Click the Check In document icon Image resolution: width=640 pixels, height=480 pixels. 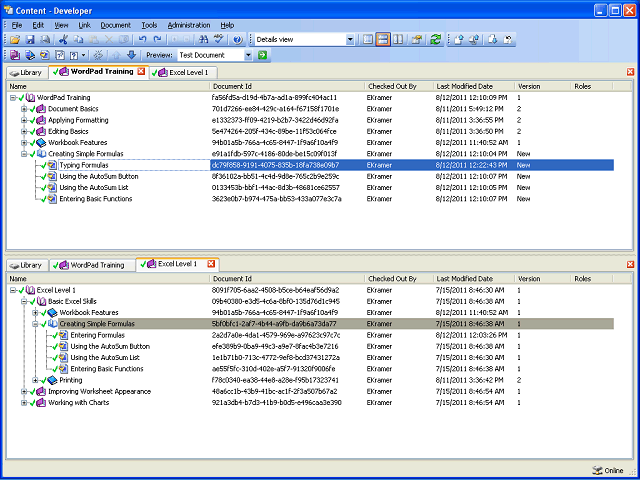(459, 40)
